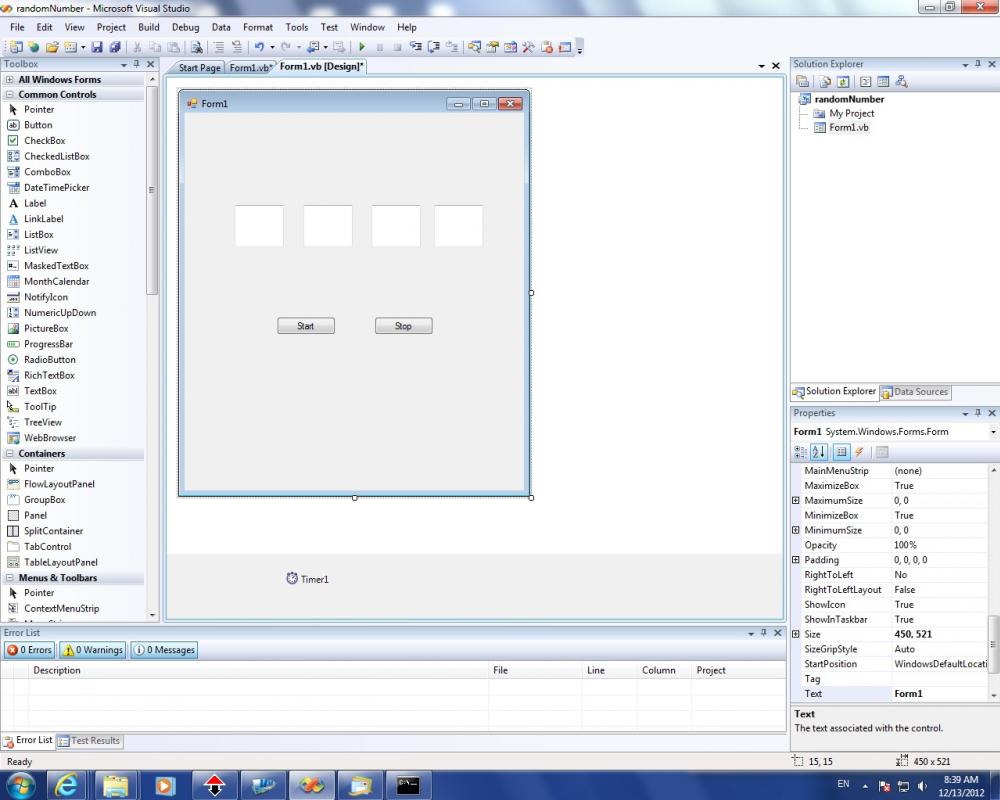Click the Error List toolbar icon
Viewport: 1000px width, 800px height.
(x=547, y=47)
